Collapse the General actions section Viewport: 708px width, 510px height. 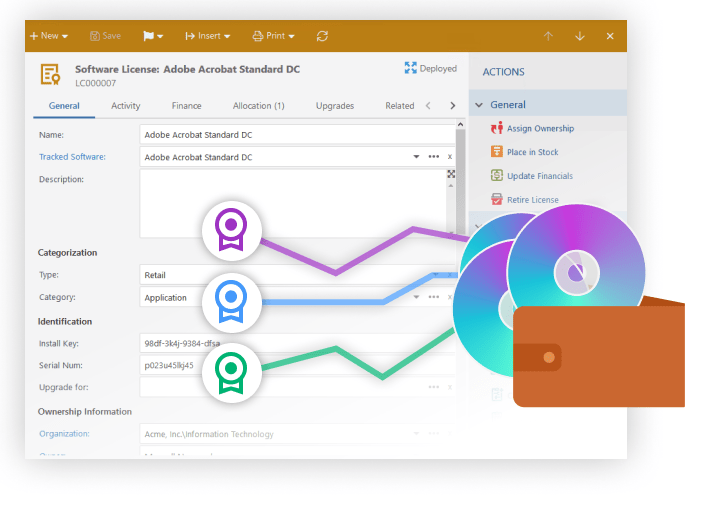479,105
